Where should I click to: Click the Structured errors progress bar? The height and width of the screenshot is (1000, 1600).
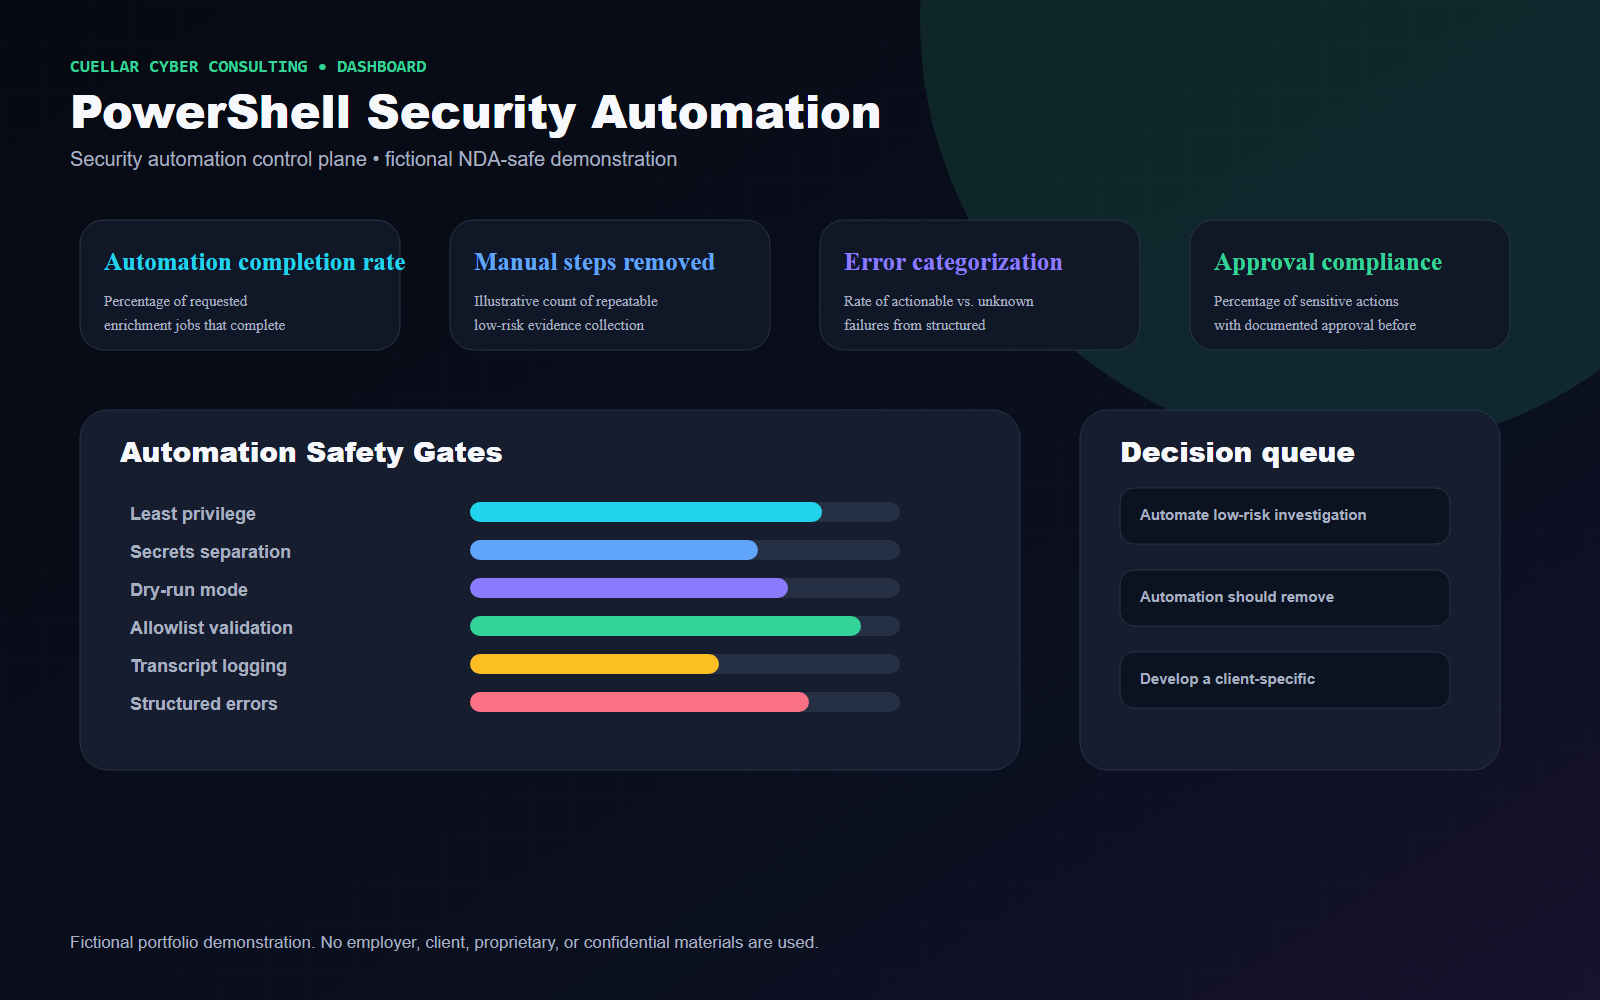(x=685, y=702)
